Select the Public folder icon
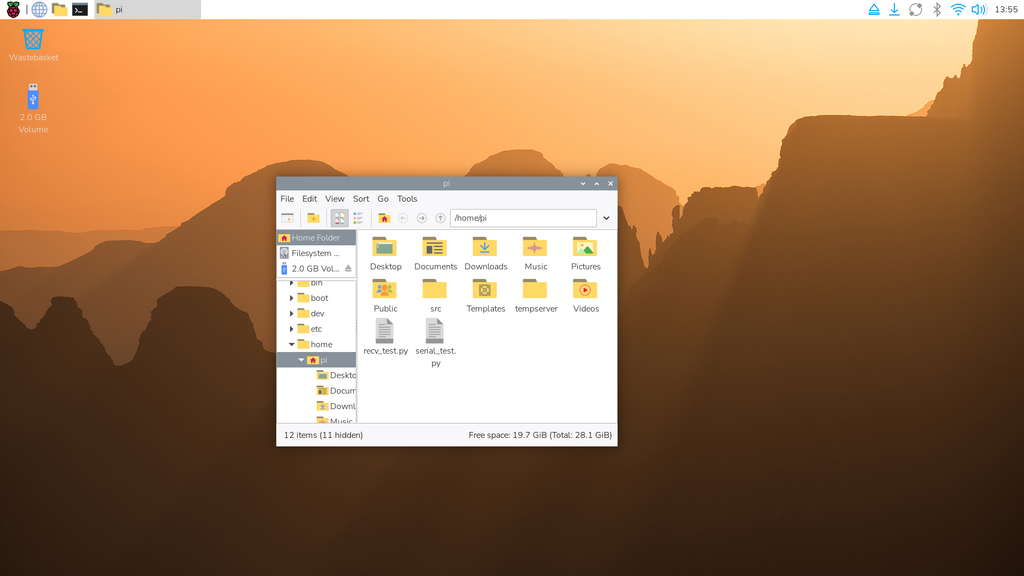Image resolution: width=1024 pixels, height=576 pixels. pyautogui.click(x=385, y=296)
